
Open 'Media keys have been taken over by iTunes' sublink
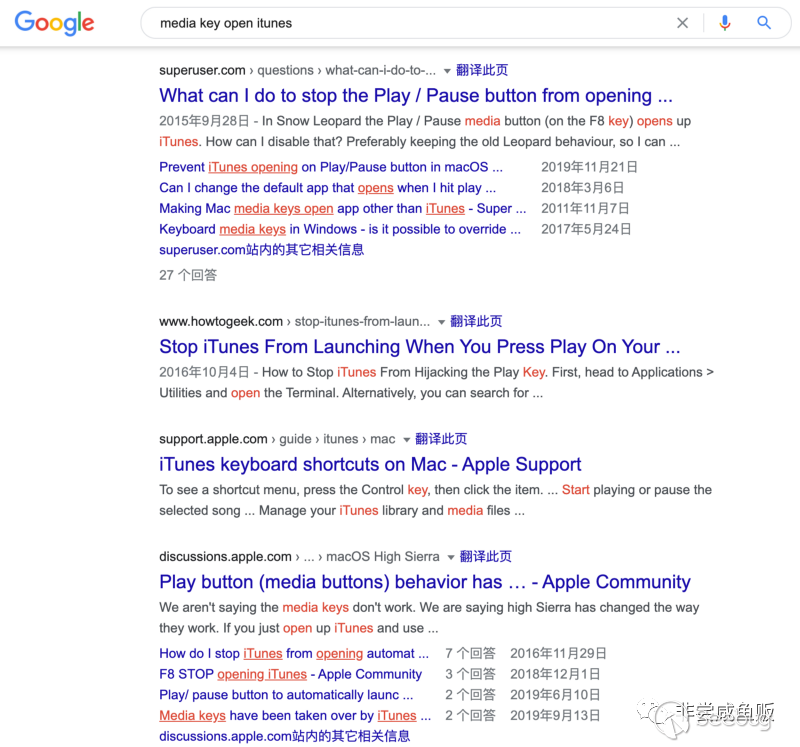pos(295,715)
